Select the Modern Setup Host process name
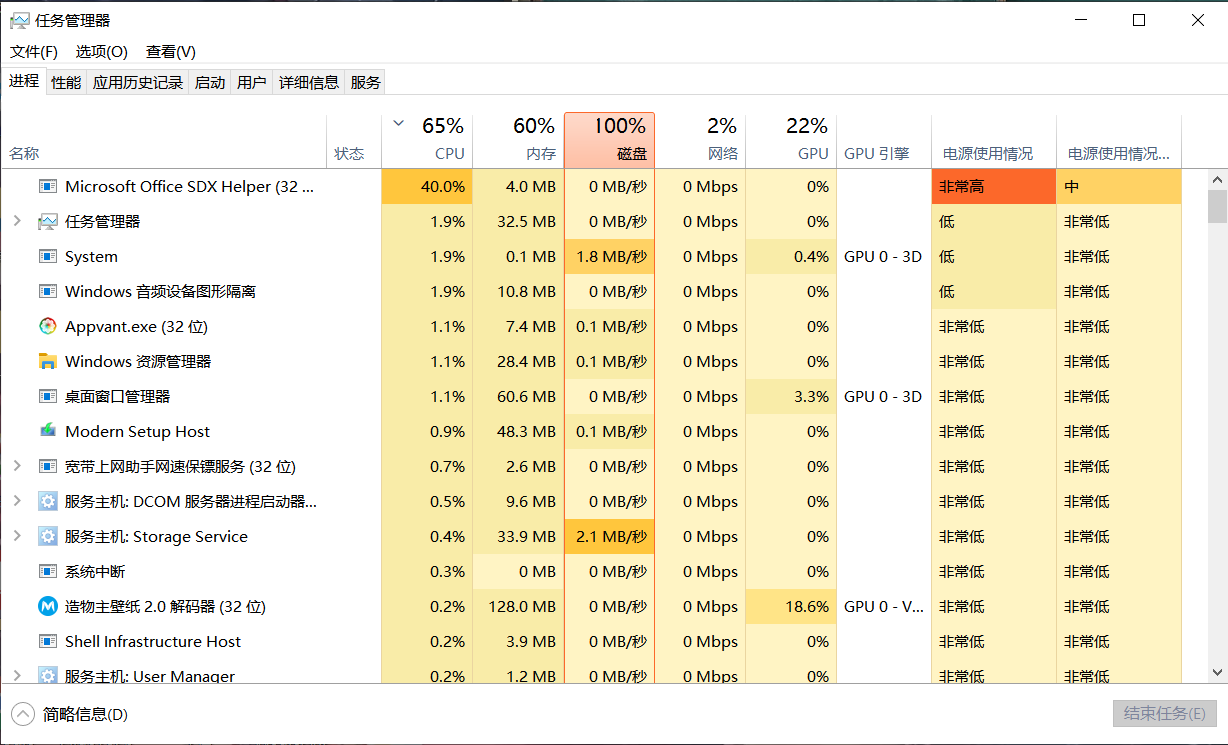 [138, 432]
